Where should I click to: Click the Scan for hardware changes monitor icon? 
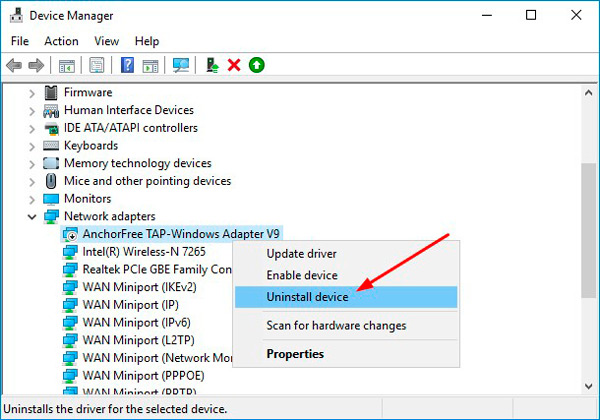(x=181, y=65)
